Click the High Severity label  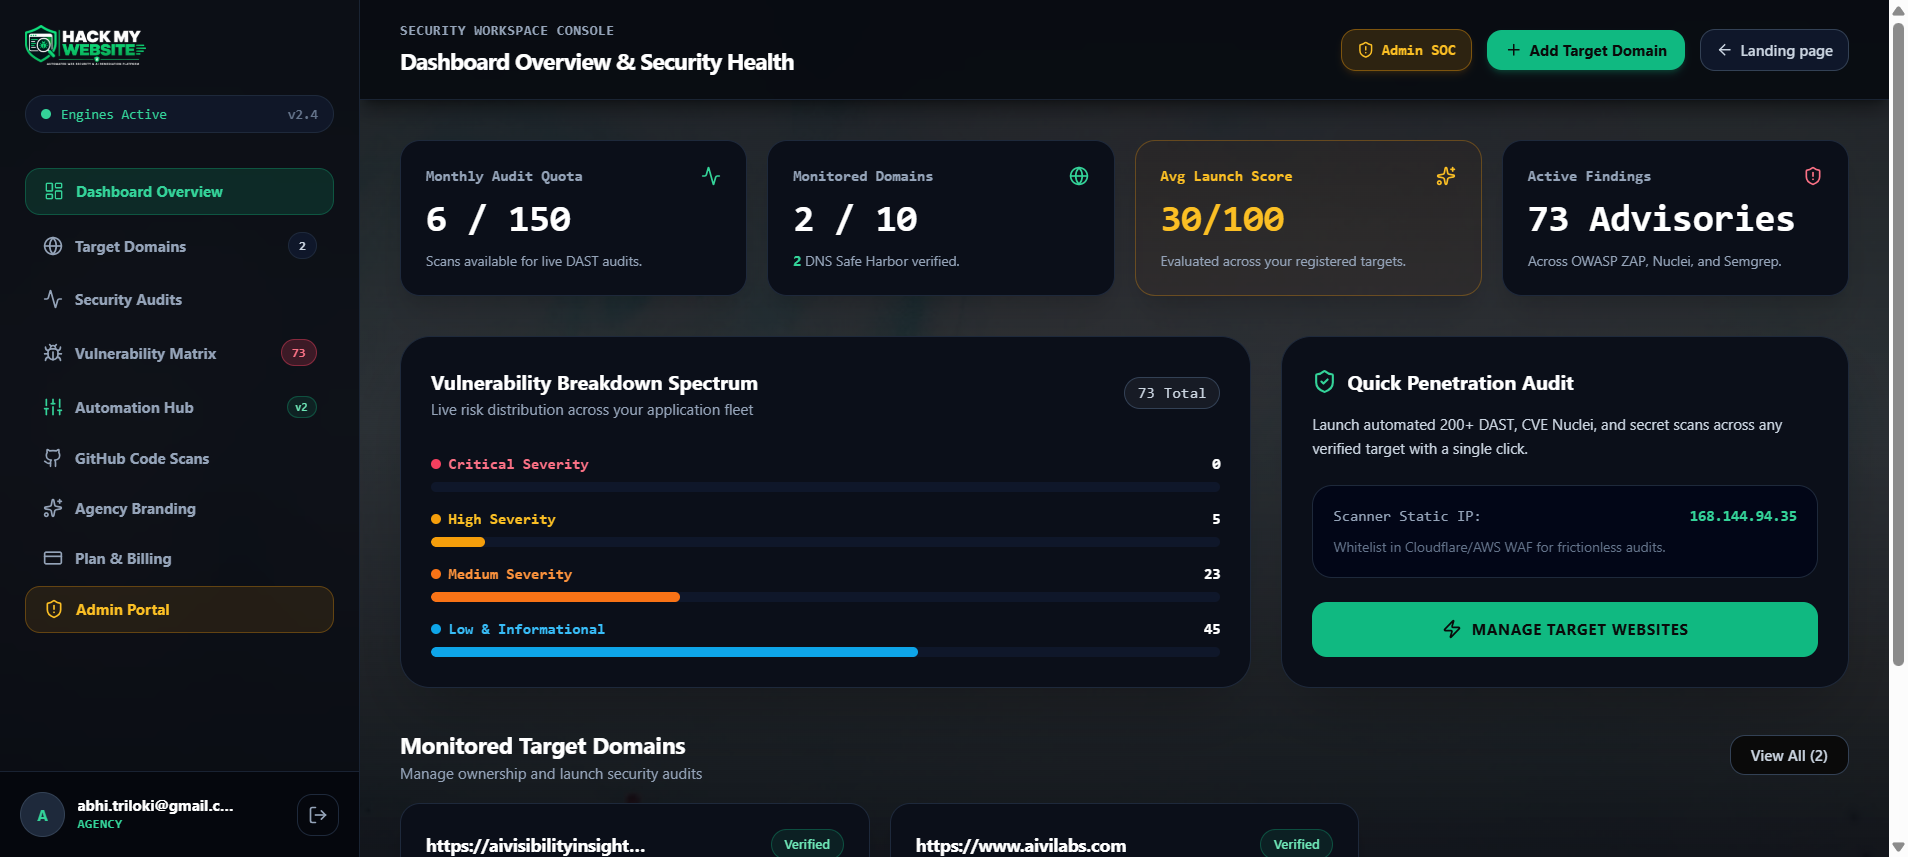coord(501,519)
